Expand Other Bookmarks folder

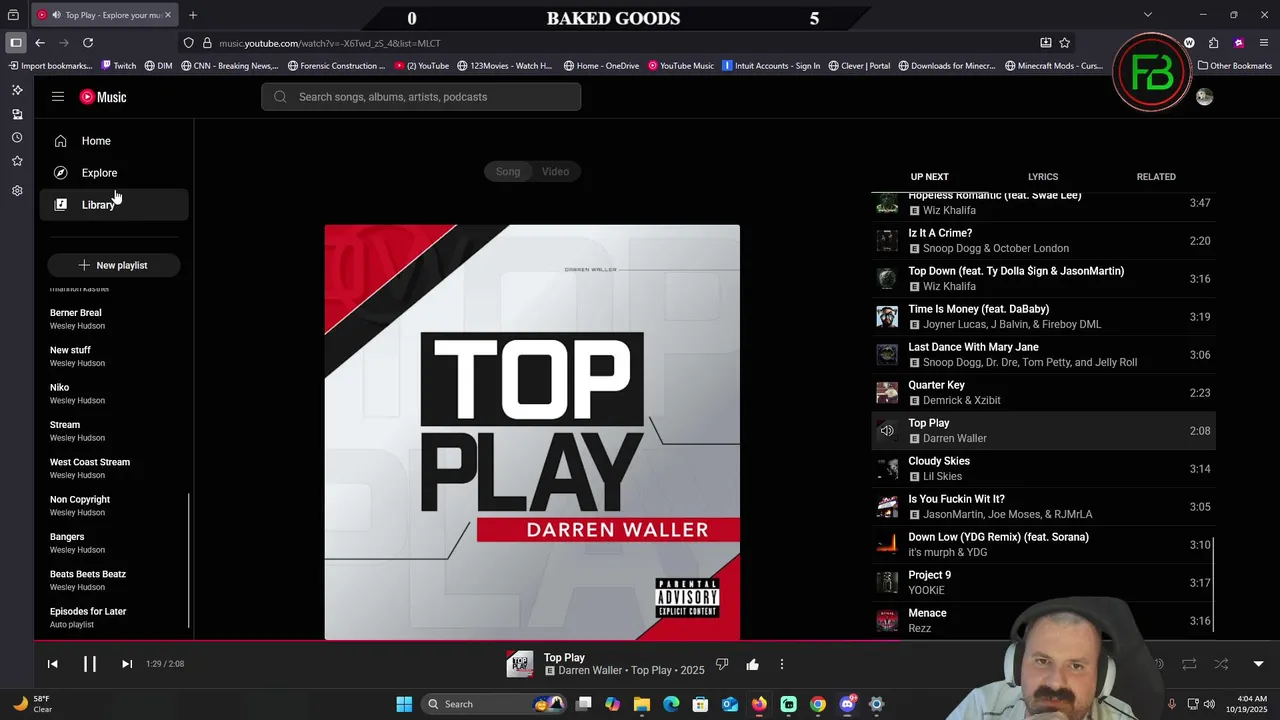1235,66
